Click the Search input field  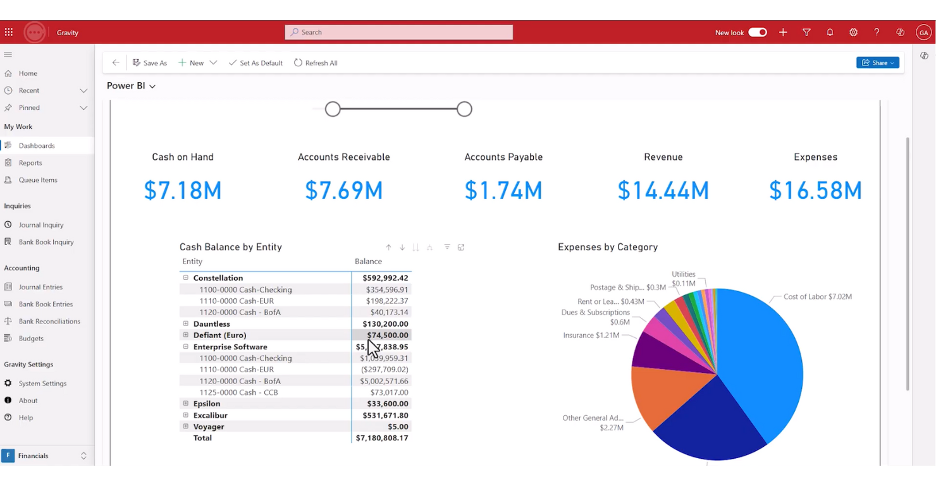399,32
